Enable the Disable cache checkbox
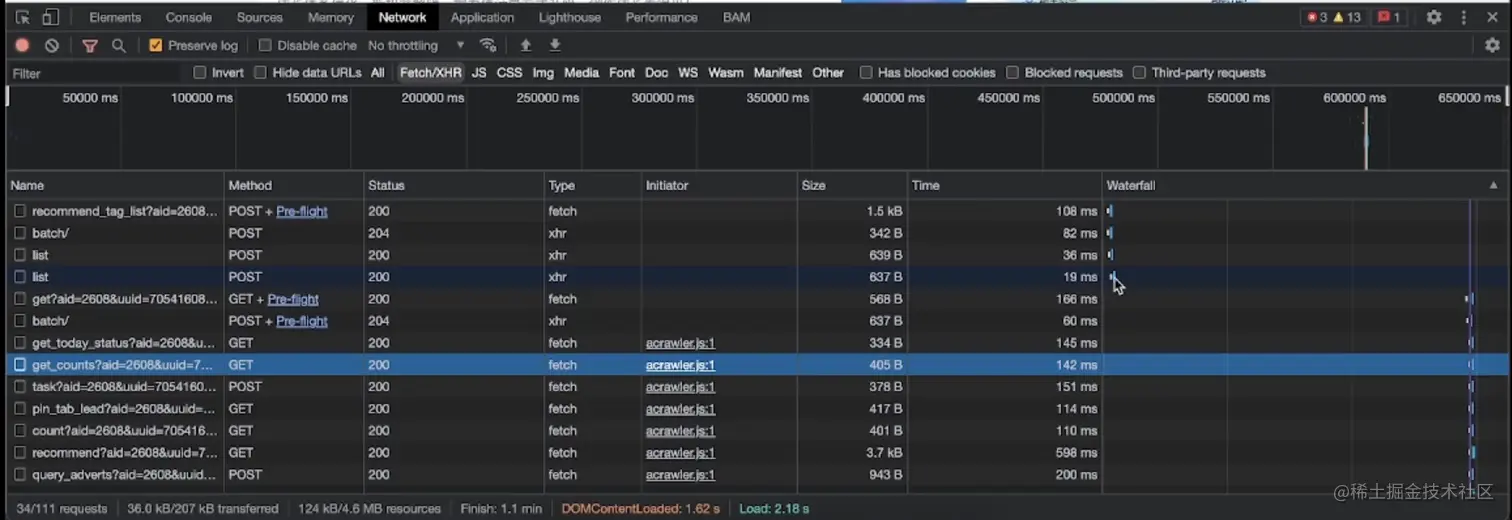 click(x=265, y=45)
